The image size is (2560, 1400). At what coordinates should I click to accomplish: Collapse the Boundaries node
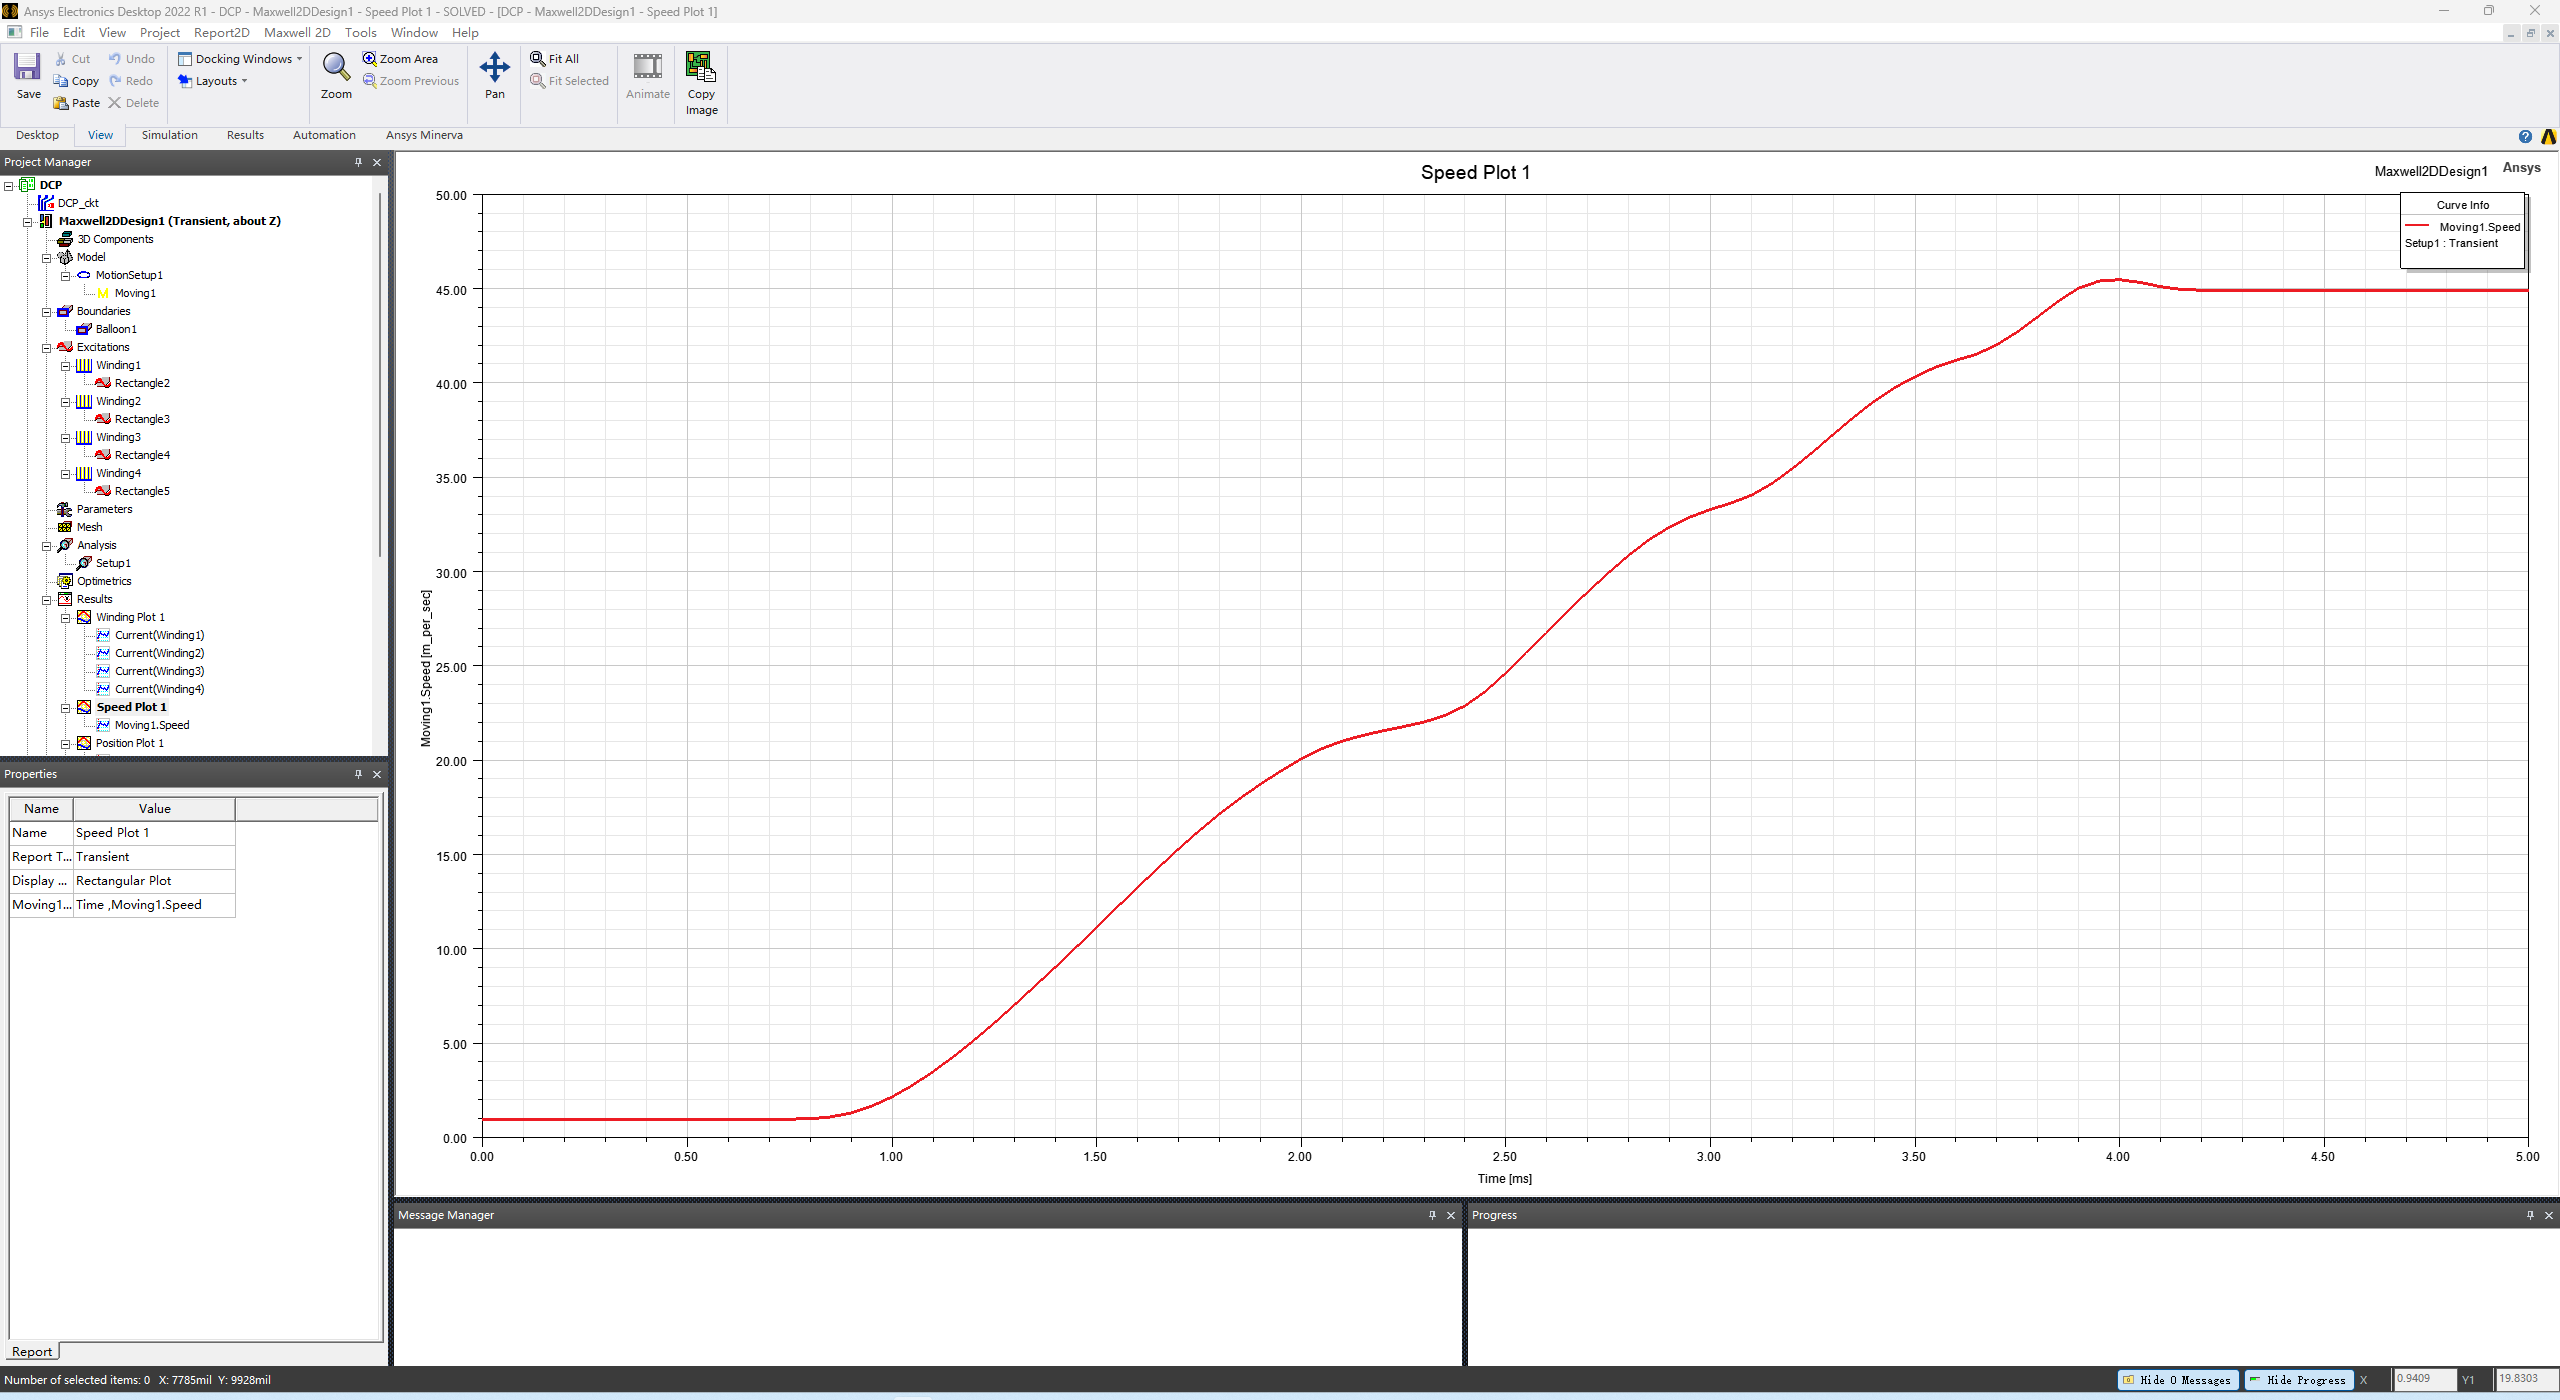coord(46,312)
